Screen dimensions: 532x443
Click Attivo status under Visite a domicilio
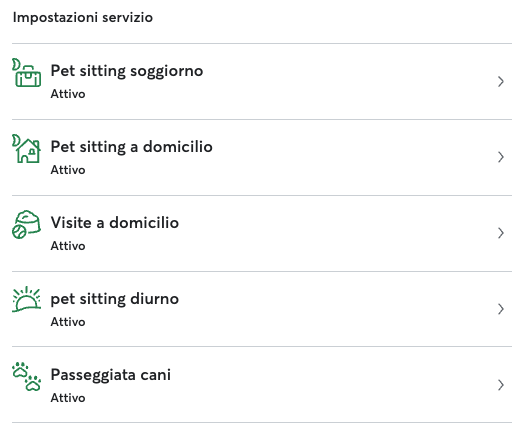click(x=68, y=246)
